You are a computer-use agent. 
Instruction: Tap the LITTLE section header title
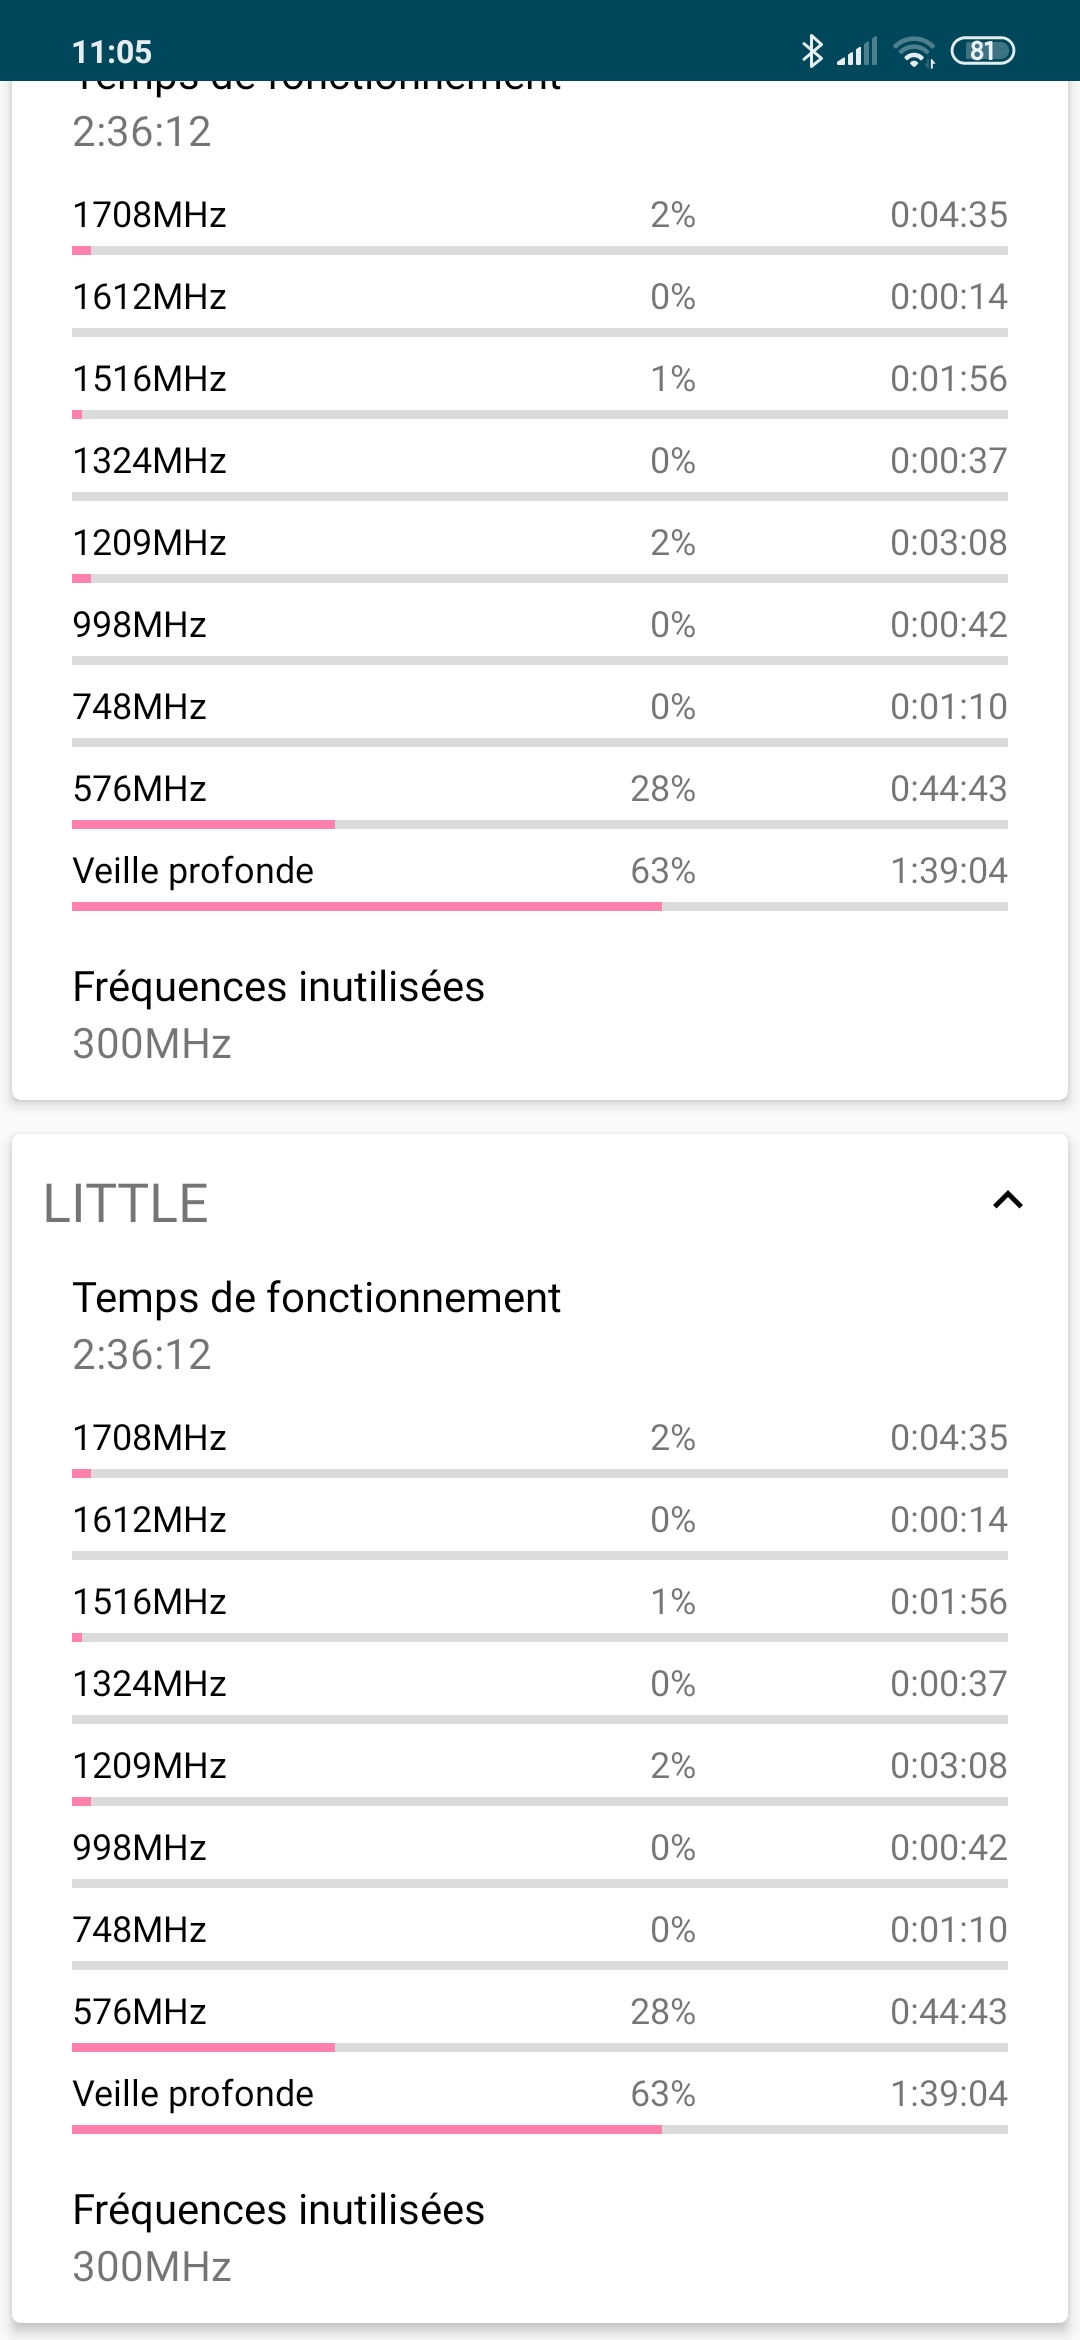[126, 1203]
